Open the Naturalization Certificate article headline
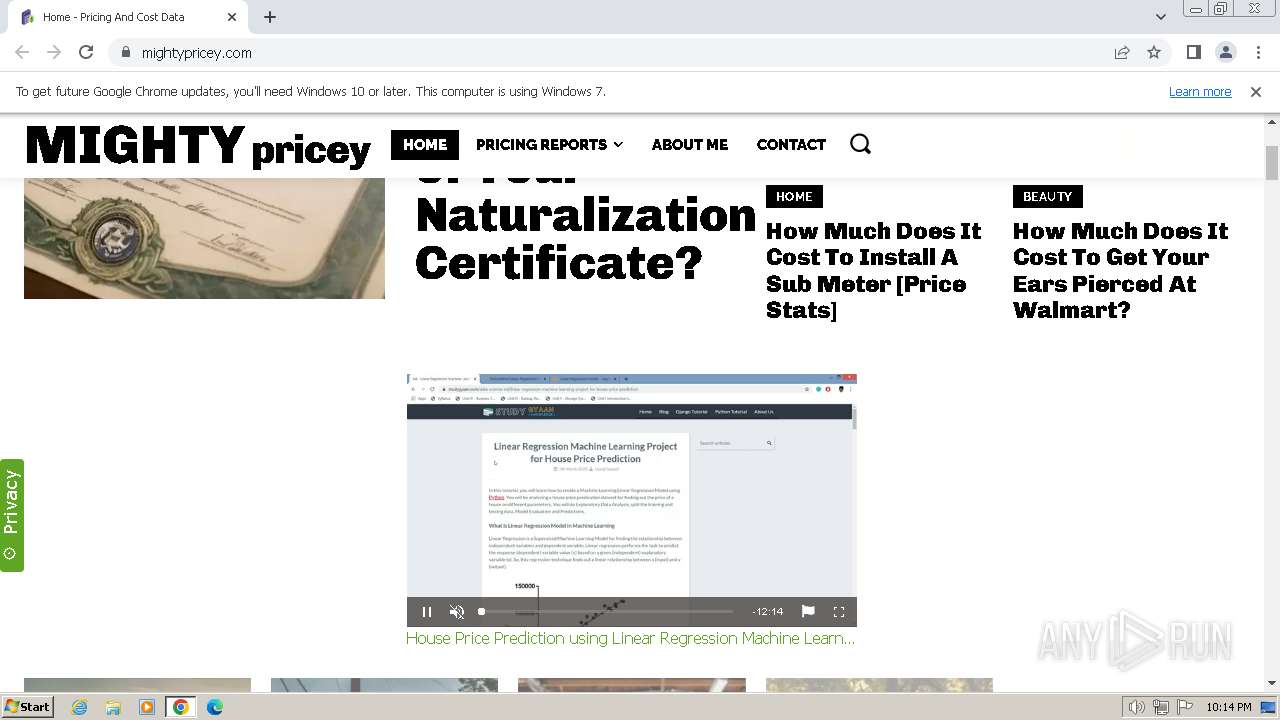 pos(585,238)
